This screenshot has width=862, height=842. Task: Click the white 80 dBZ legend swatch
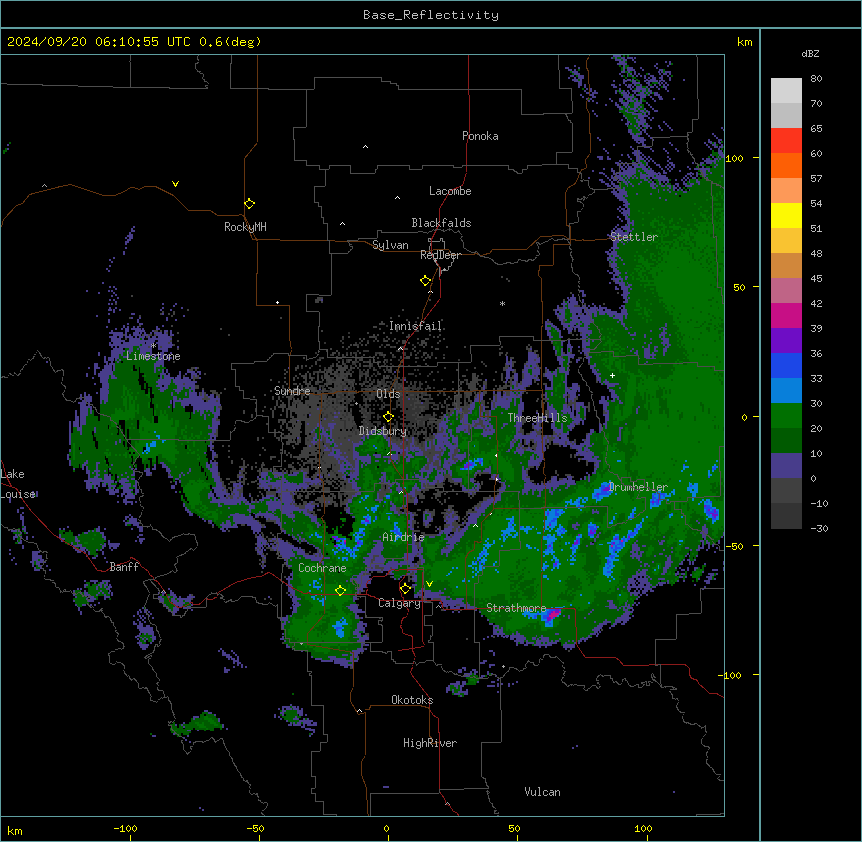click(786, 91)
